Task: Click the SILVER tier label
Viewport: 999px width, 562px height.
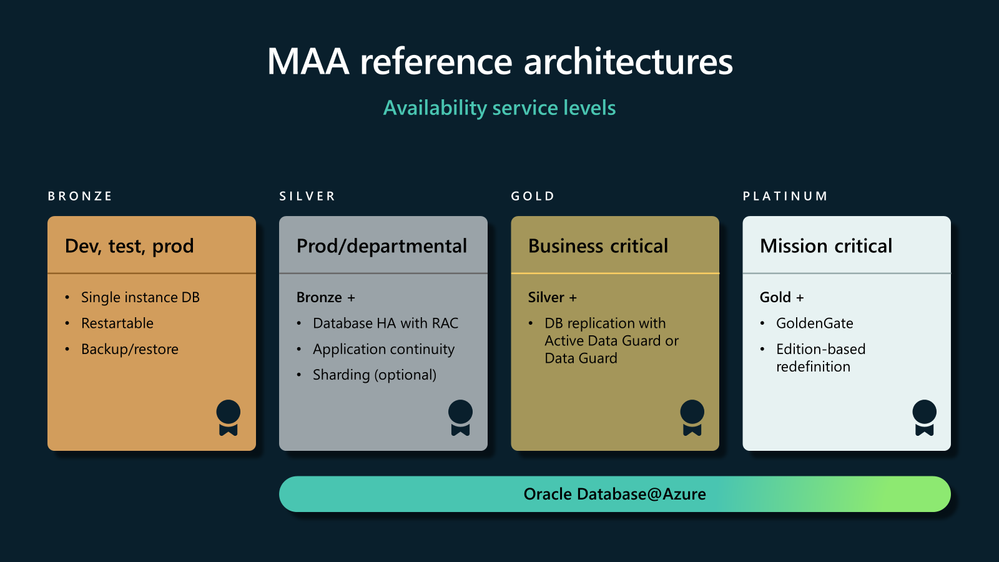Action: click(307, 196)
